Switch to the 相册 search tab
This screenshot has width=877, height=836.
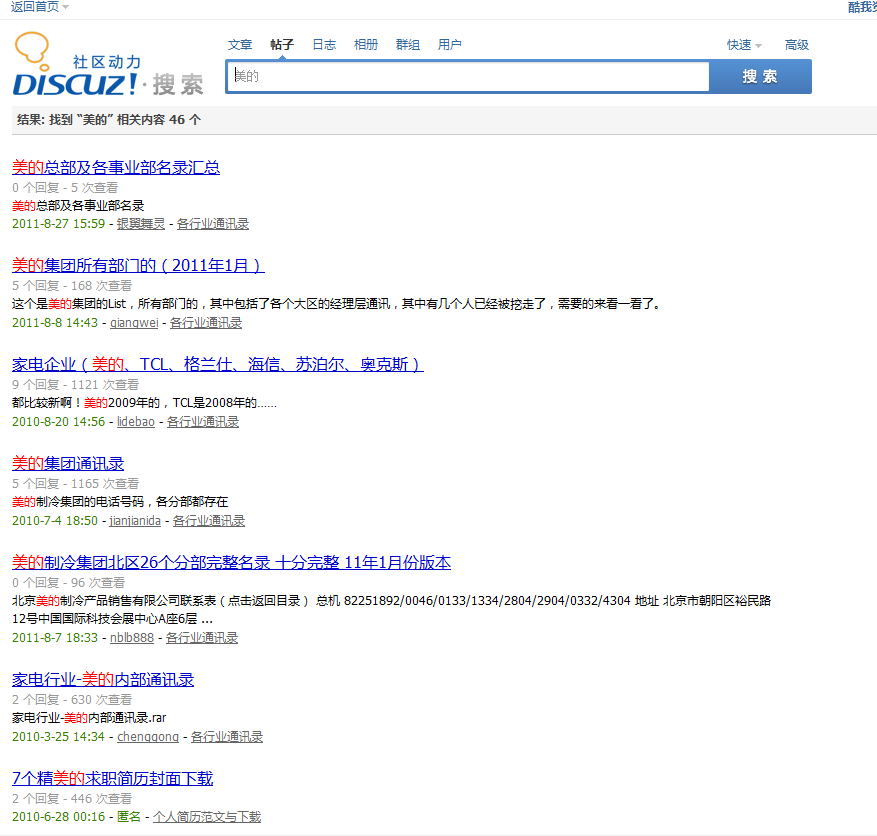(x=366, y=45)
